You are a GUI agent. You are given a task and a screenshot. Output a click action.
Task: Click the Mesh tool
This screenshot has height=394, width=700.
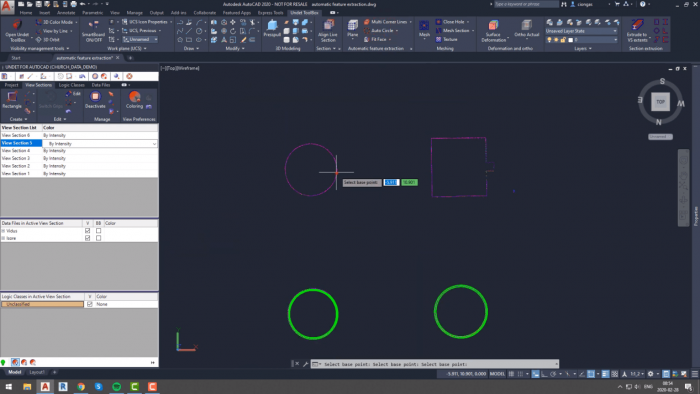click(424, 29)
